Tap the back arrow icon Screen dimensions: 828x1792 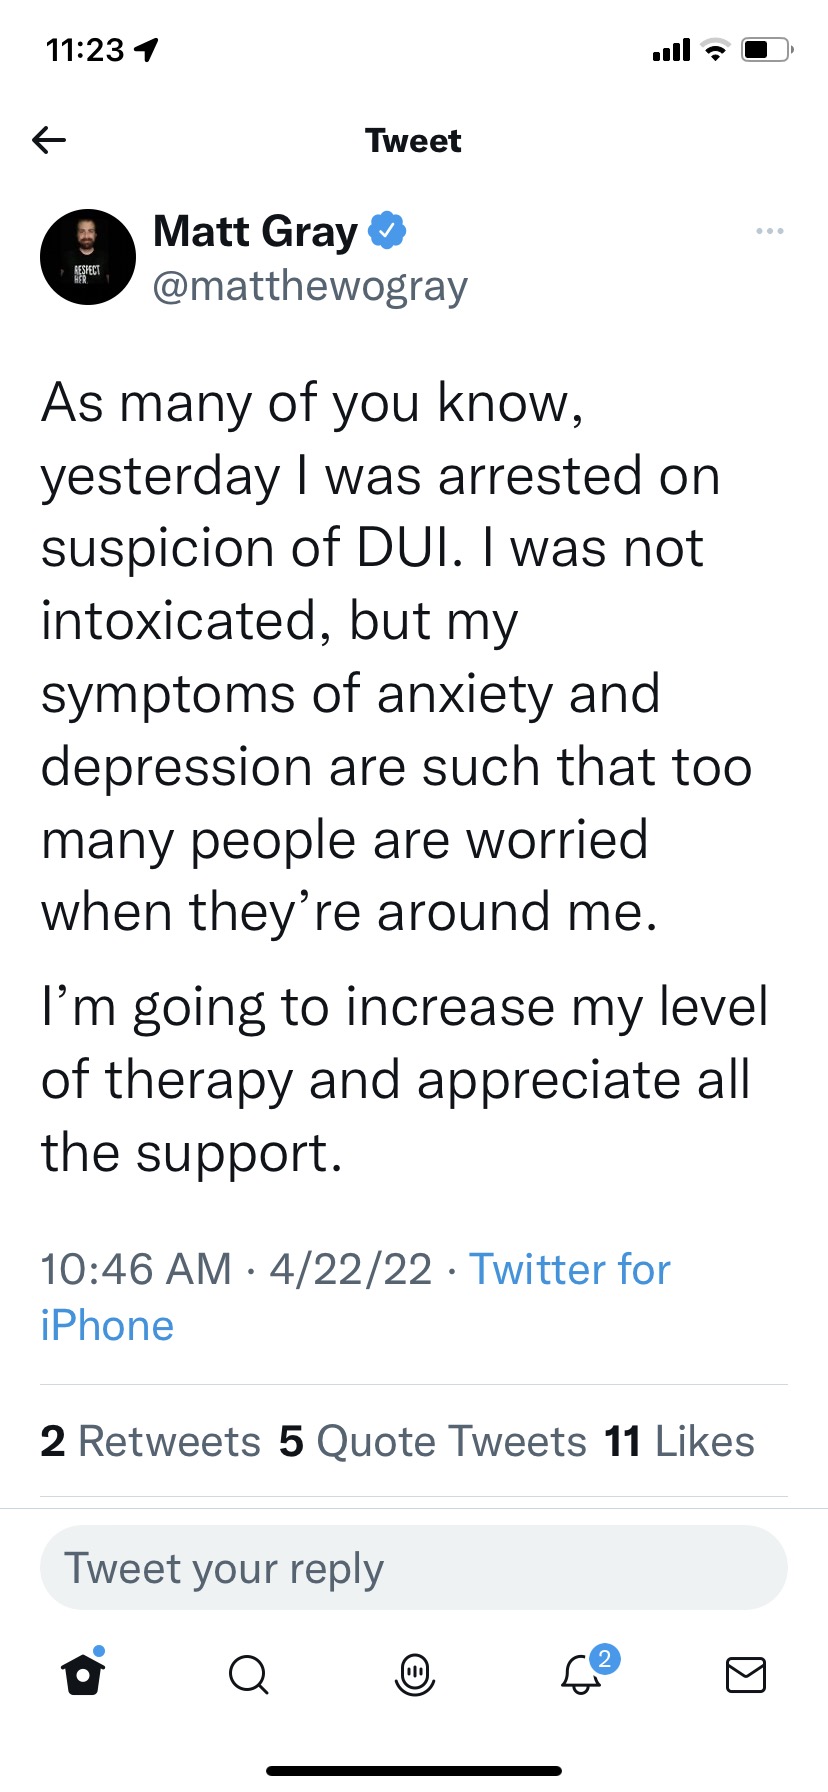coord(49,140)
